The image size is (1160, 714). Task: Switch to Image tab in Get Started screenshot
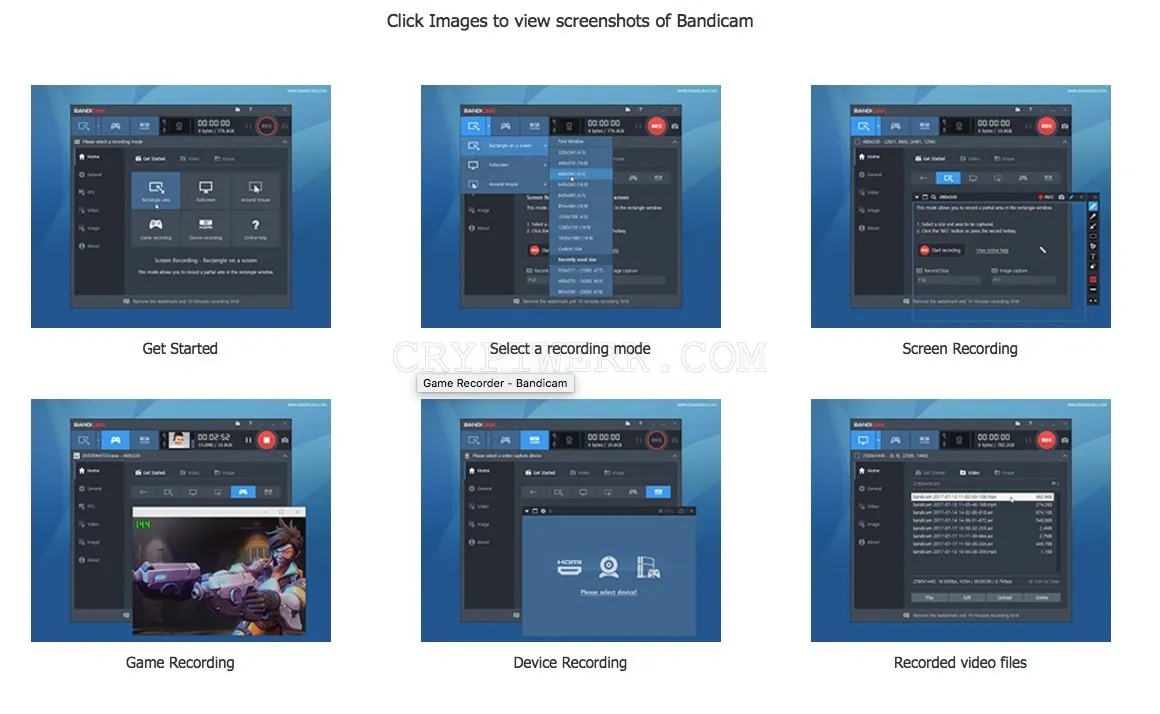(224, 159)
